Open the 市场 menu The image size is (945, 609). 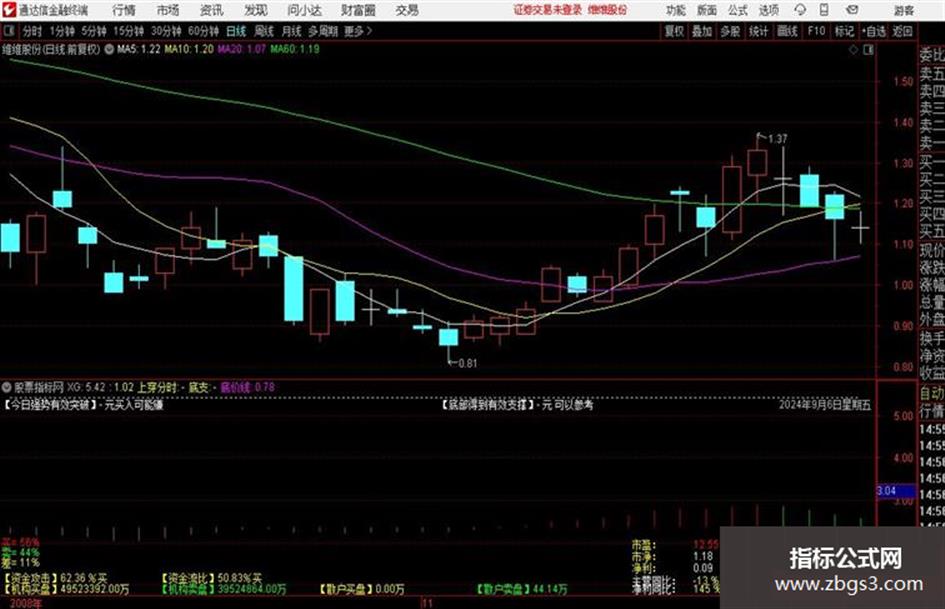(x=168, y=10)
